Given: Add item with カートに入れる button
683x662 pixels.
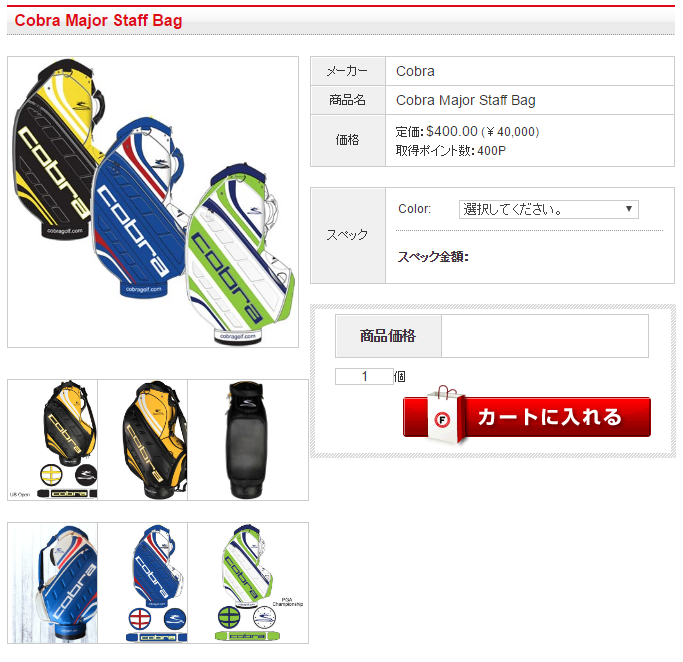Looking at the screenshot, I should [527, 416].
